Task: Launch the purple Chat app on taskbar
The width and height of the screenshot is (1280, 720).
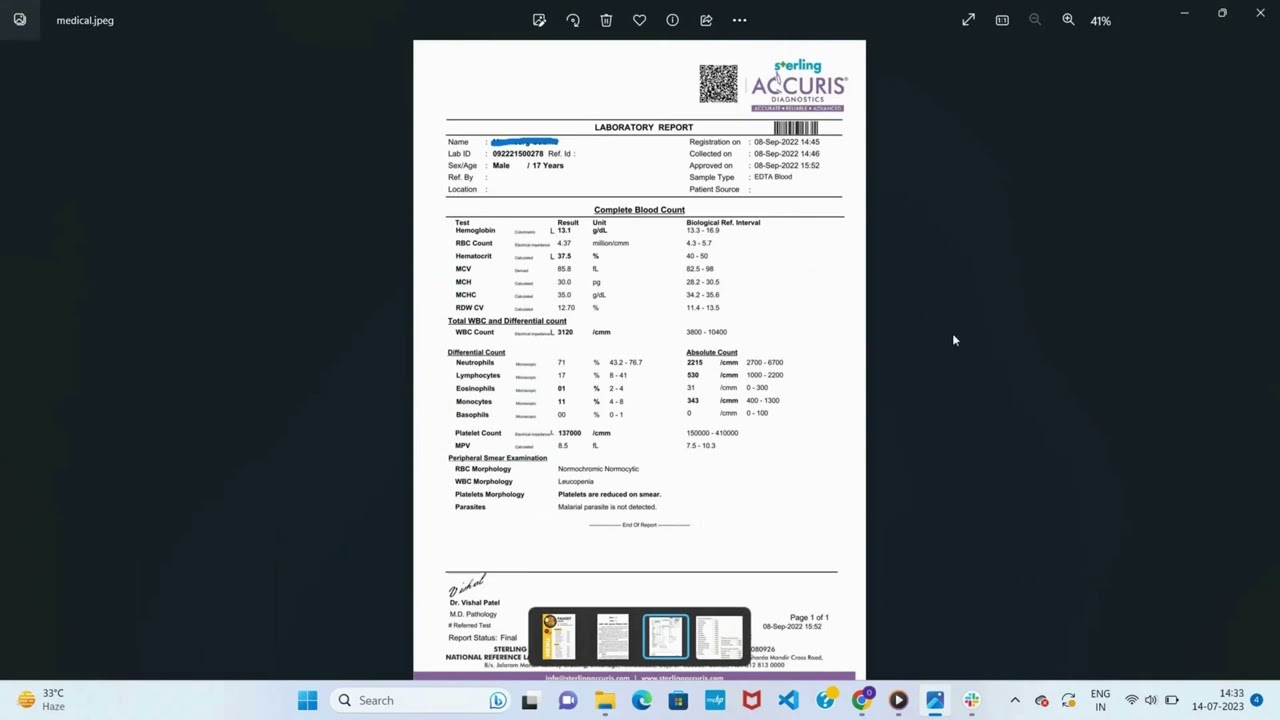Action: point(568,700)
